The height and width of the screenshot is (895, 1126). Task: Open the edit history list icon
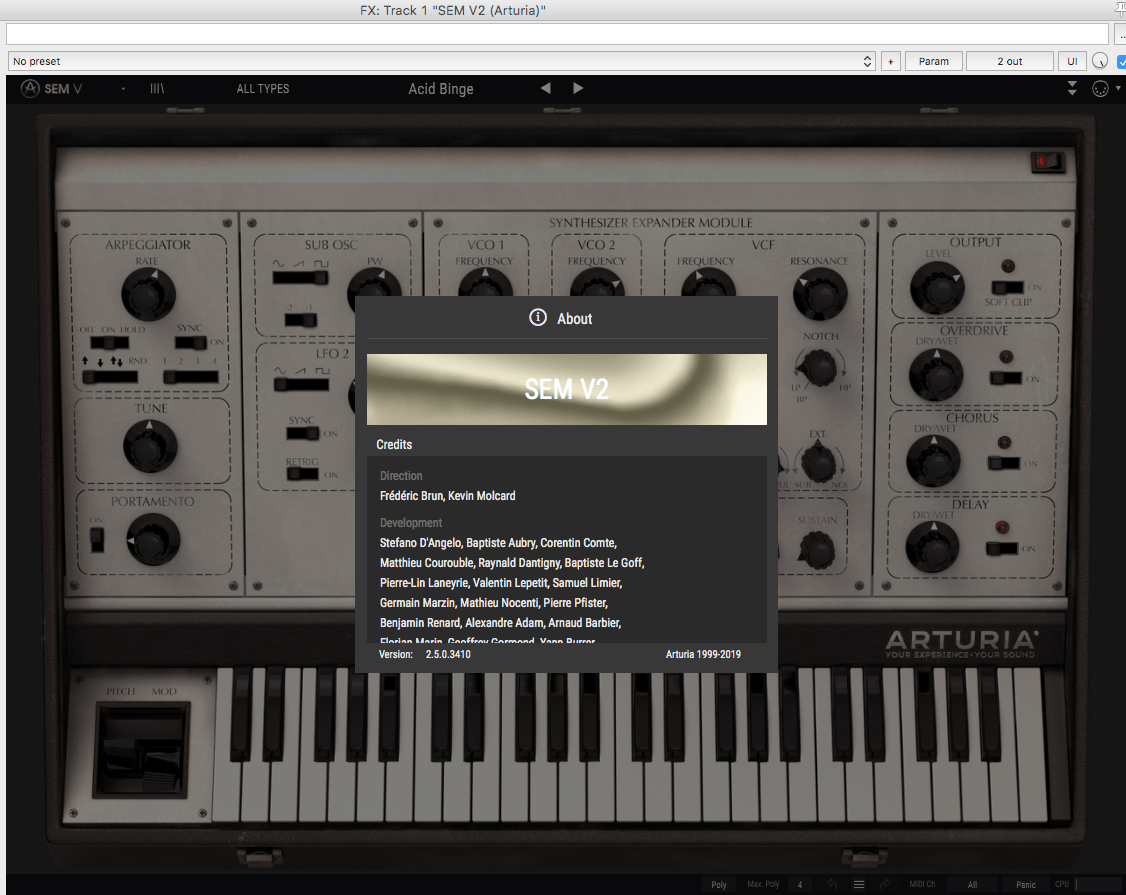(x=858, y=885)
